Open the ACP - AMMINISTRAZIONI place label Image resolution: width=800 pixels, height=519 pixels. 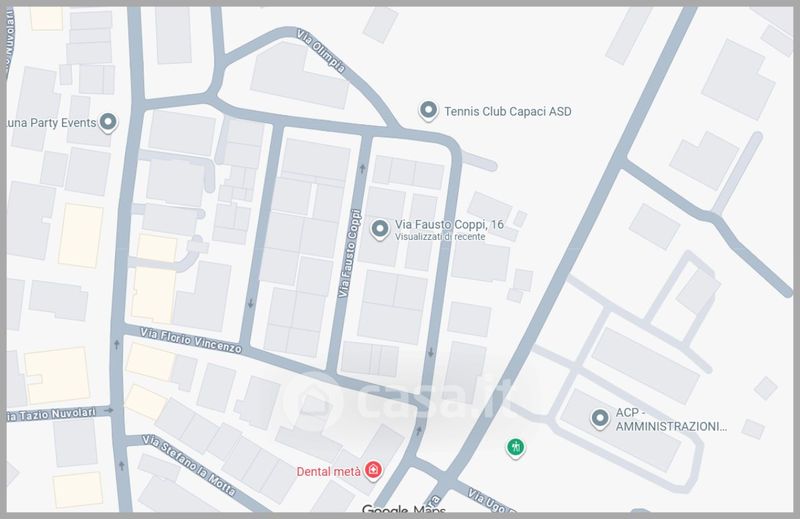pyautogui.click(x=670, y=419)
